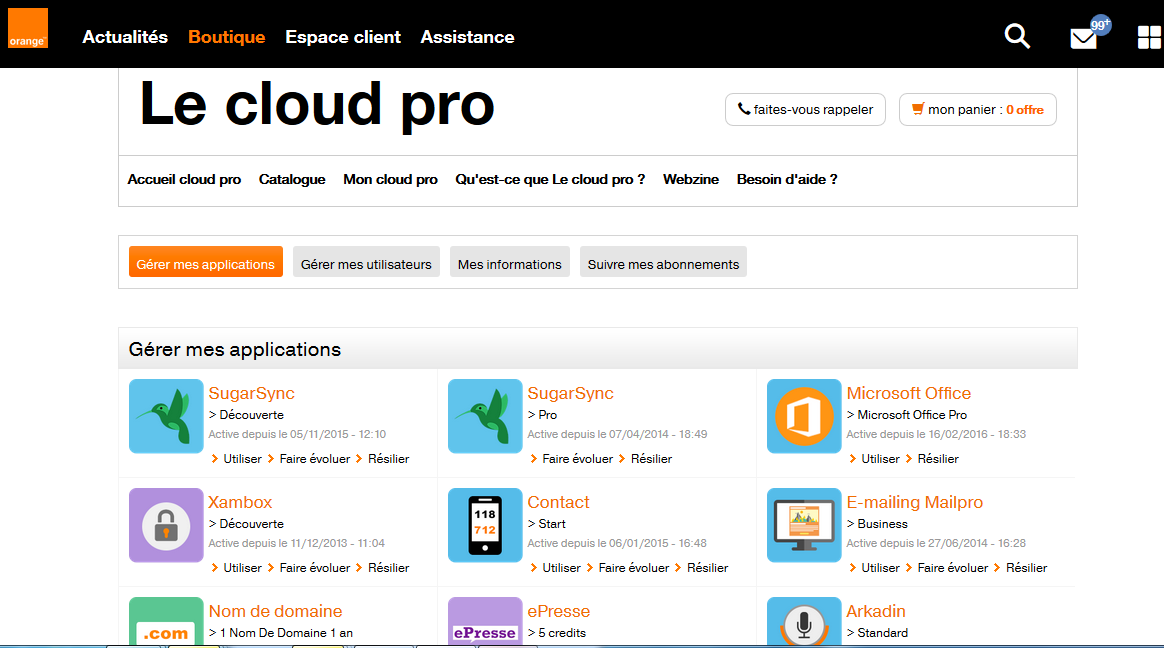Open the Webzine menu item

click(691, 180)
